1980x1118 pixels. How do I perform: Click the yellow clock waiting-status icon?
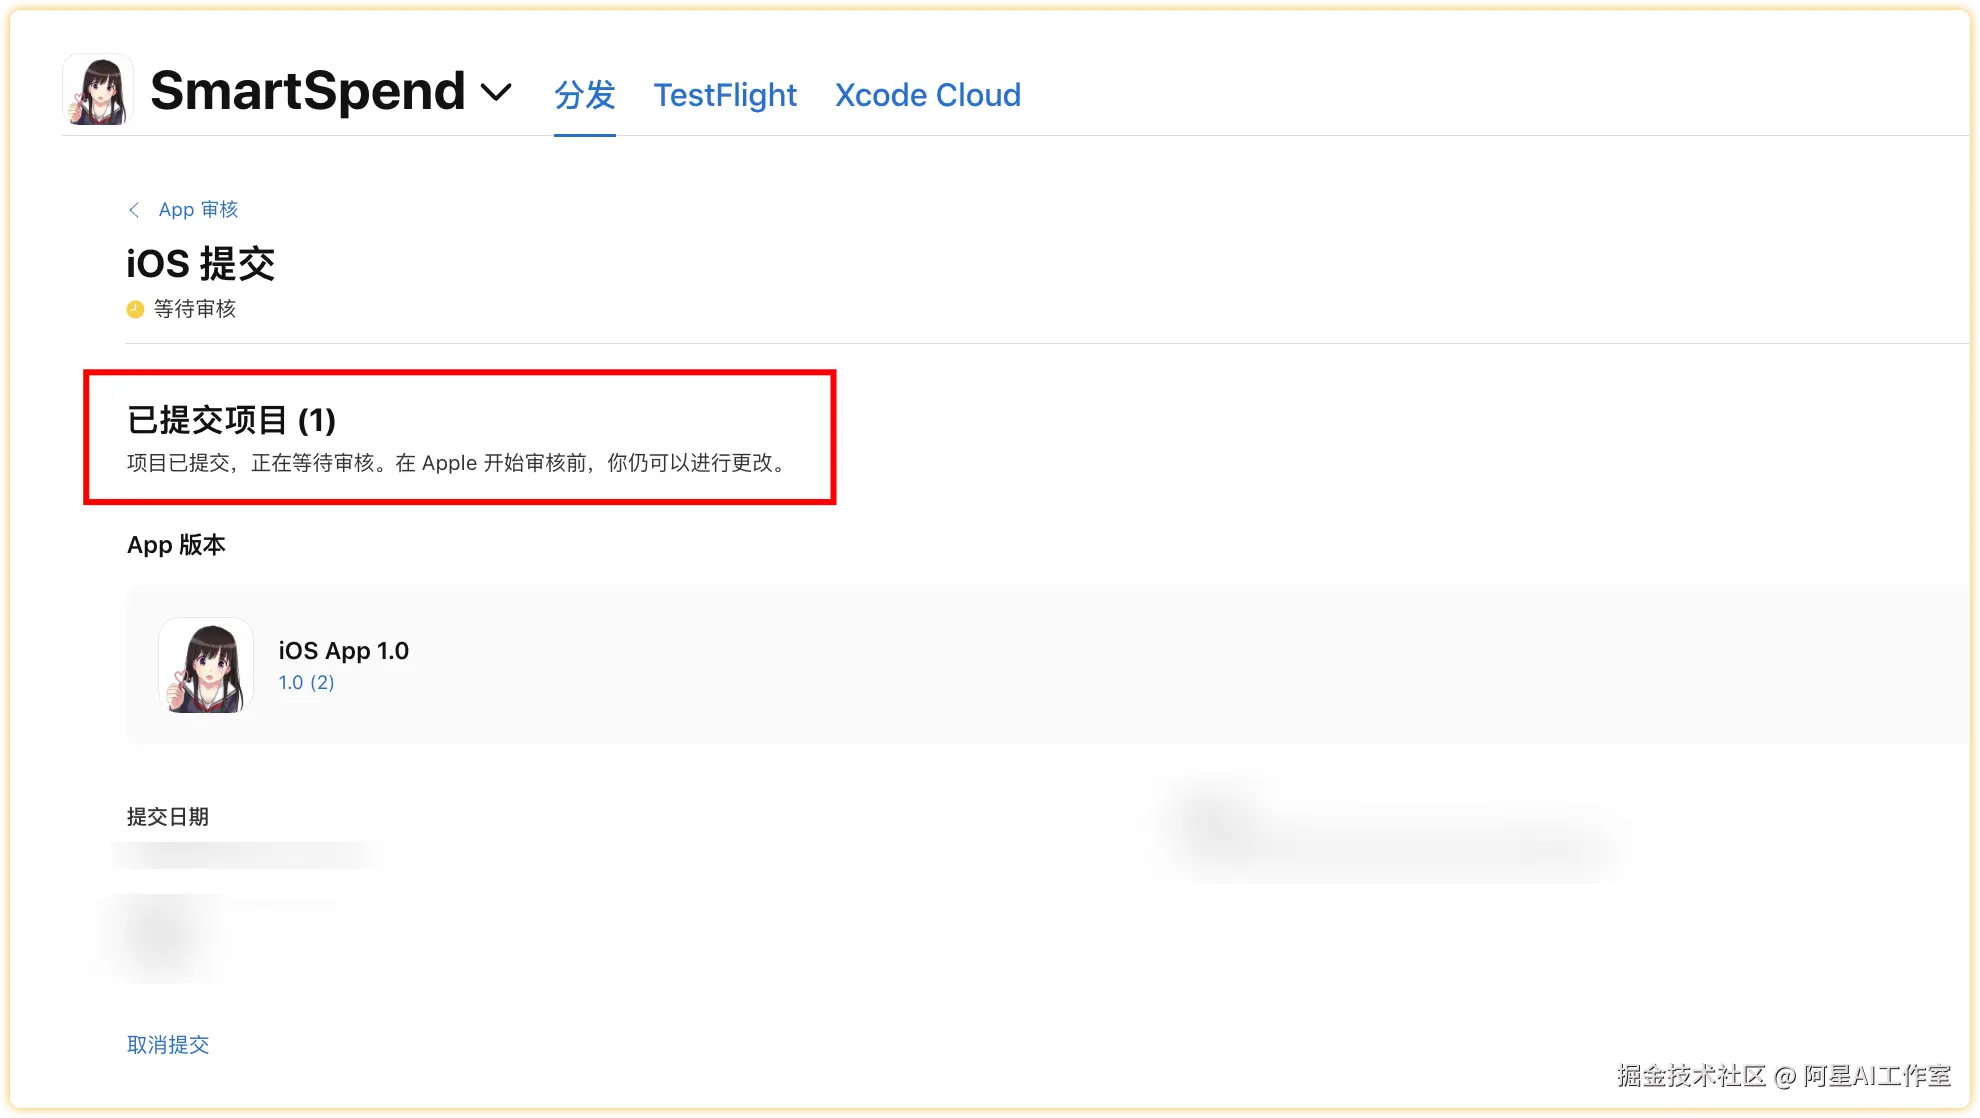pyautogui.click(x=136, y=310)
